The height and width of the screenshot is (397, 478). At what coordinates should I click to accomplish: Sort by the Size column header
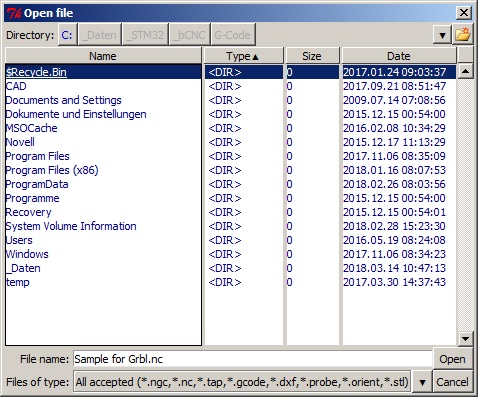click(312, 56)
